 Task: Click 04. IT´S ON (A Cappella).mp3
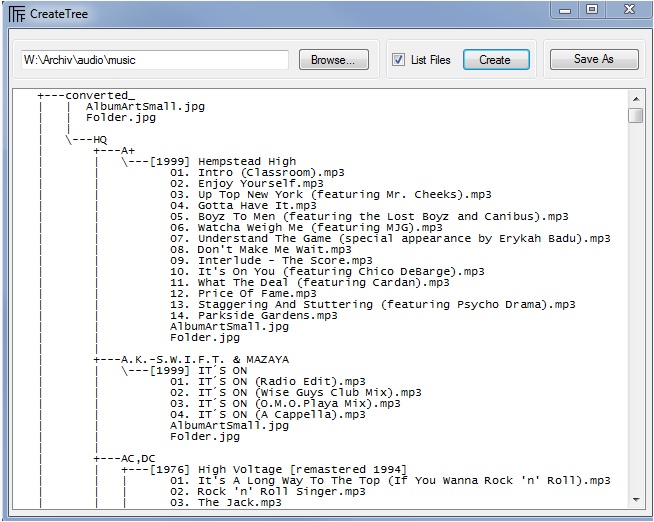coord(268,415)
